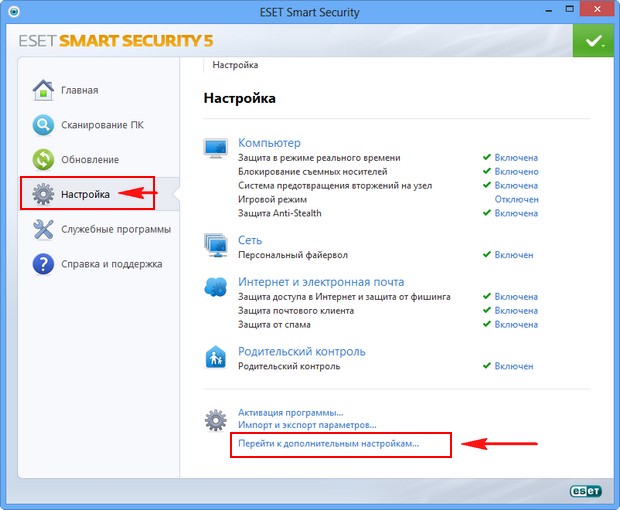Toggle Включена for phishing web protection
The width and height of the screenshot is (620, 510).
(x=516, y=297)
